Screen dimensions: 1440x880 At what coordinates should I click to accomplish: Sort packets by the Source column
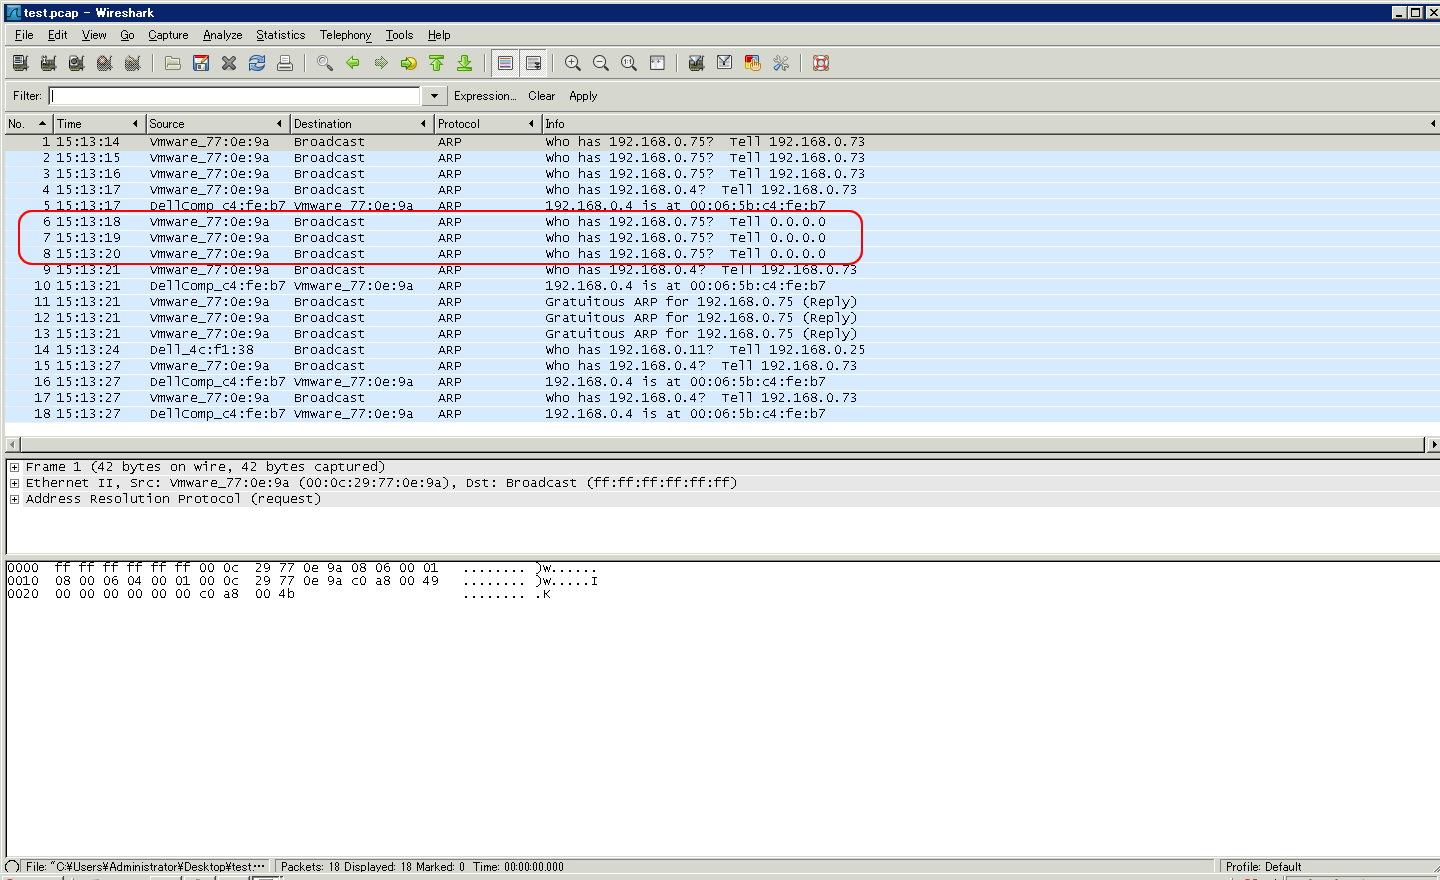(x=217, y=124)
